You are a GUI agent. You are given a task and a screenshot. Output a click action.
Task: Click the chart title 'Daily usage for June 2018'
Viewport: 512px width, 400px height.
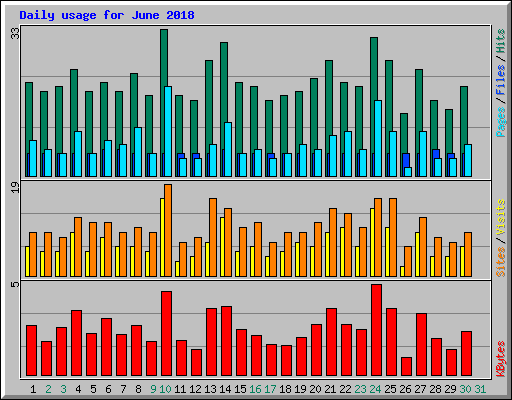(x=107, y=15)
